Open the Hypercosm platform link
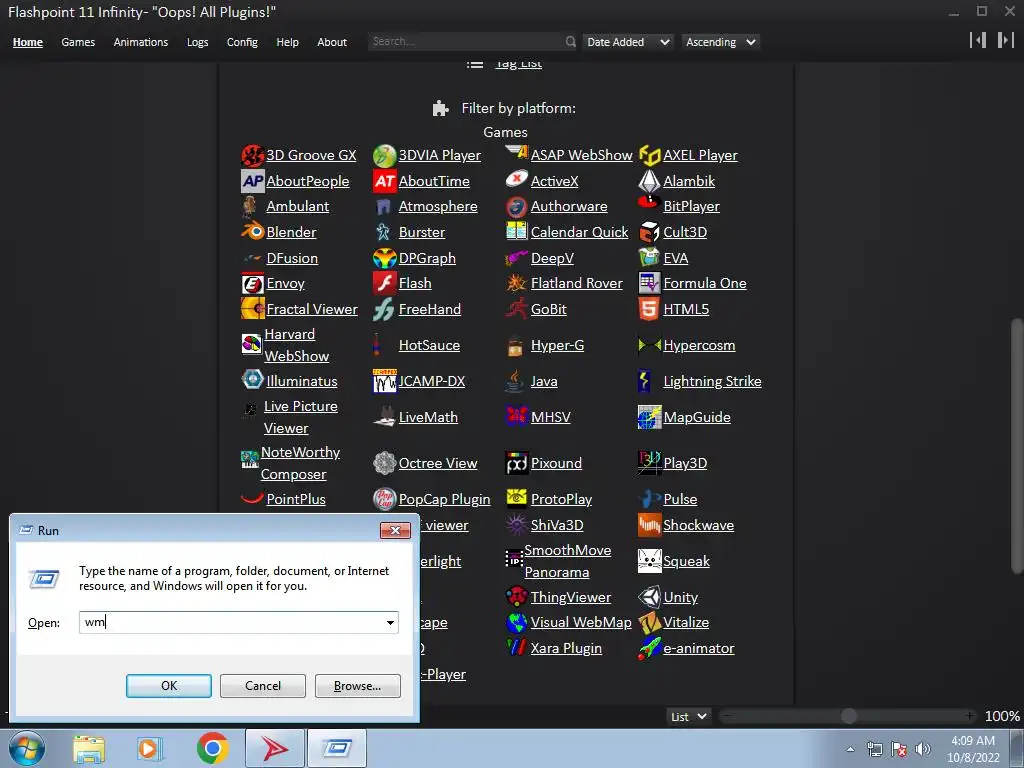Viewport: 1024px width, 768px height. coord(699,345)
